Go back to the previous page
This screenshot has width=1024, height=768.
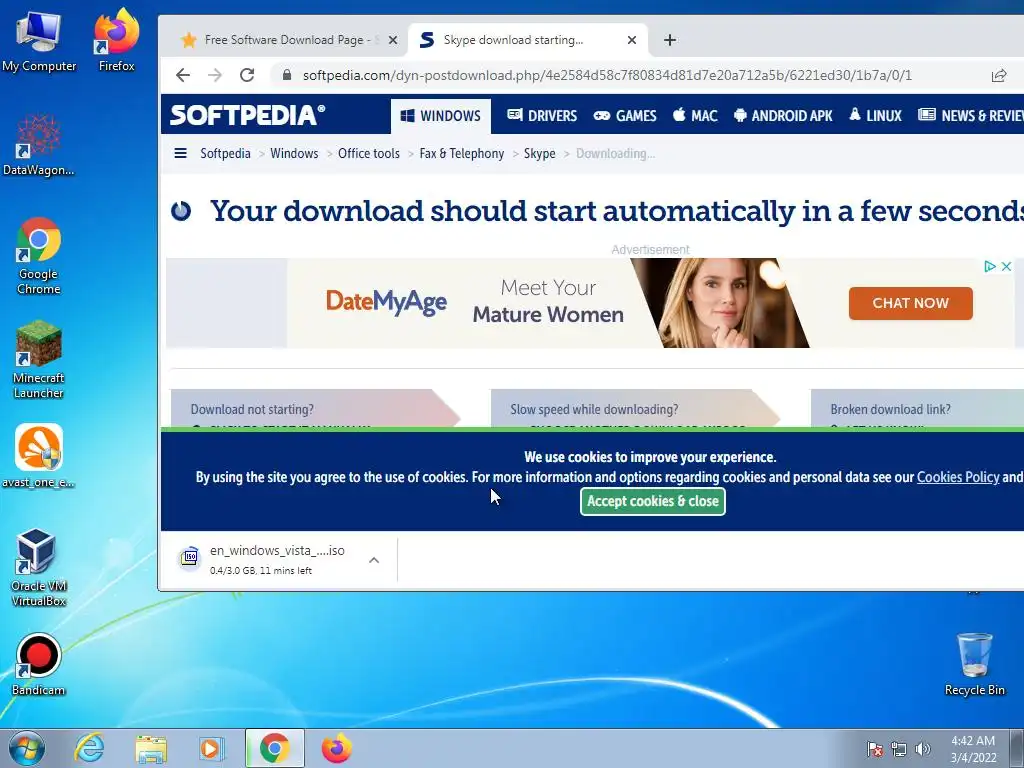183,75
